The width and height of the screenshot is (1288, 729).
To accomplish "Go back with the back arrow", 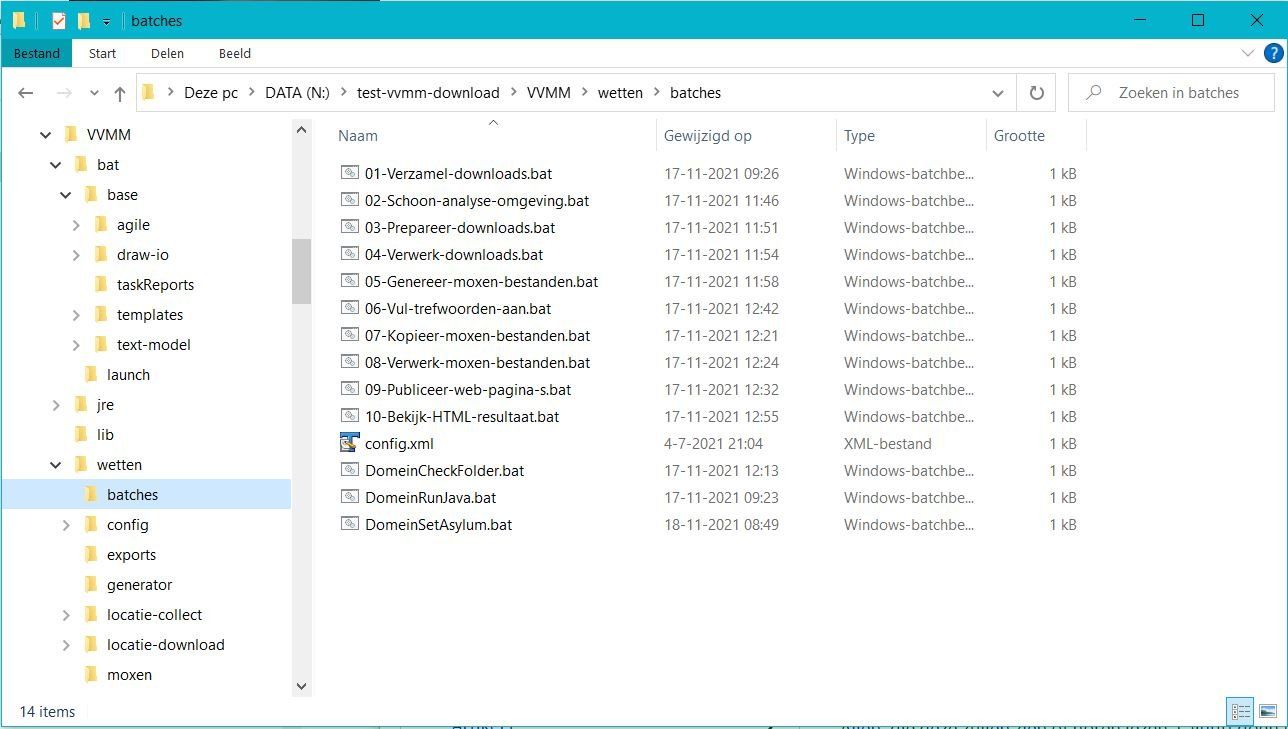I will coord(26,93).
